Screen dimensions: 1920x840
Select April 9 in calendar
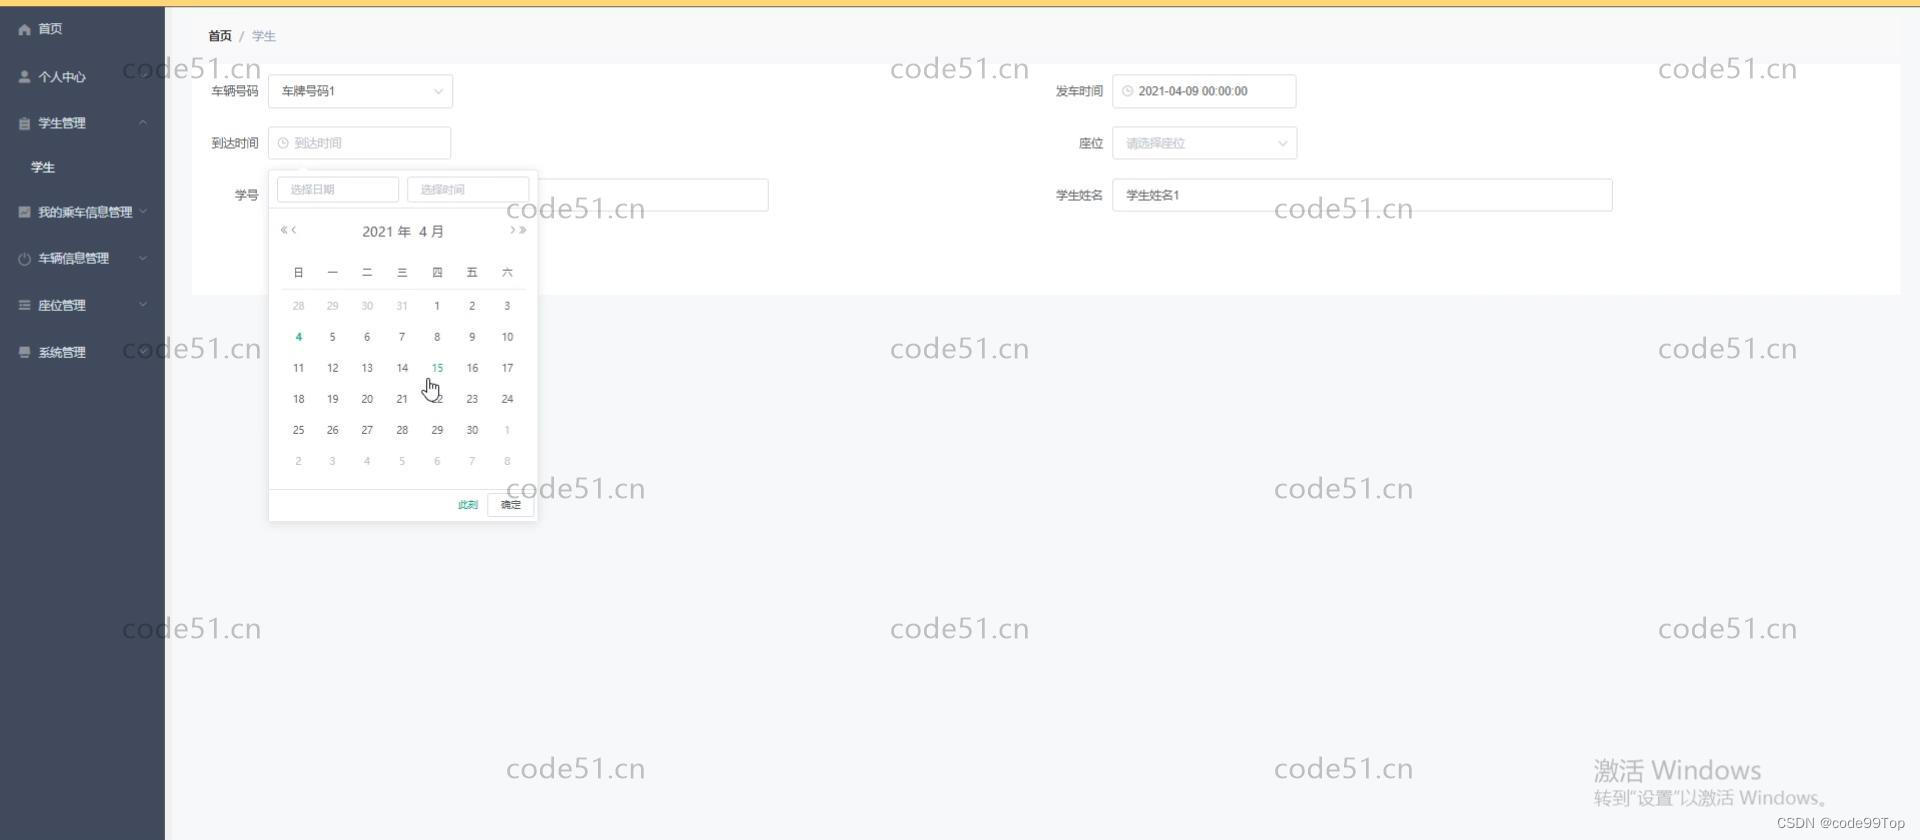[472, 337]
